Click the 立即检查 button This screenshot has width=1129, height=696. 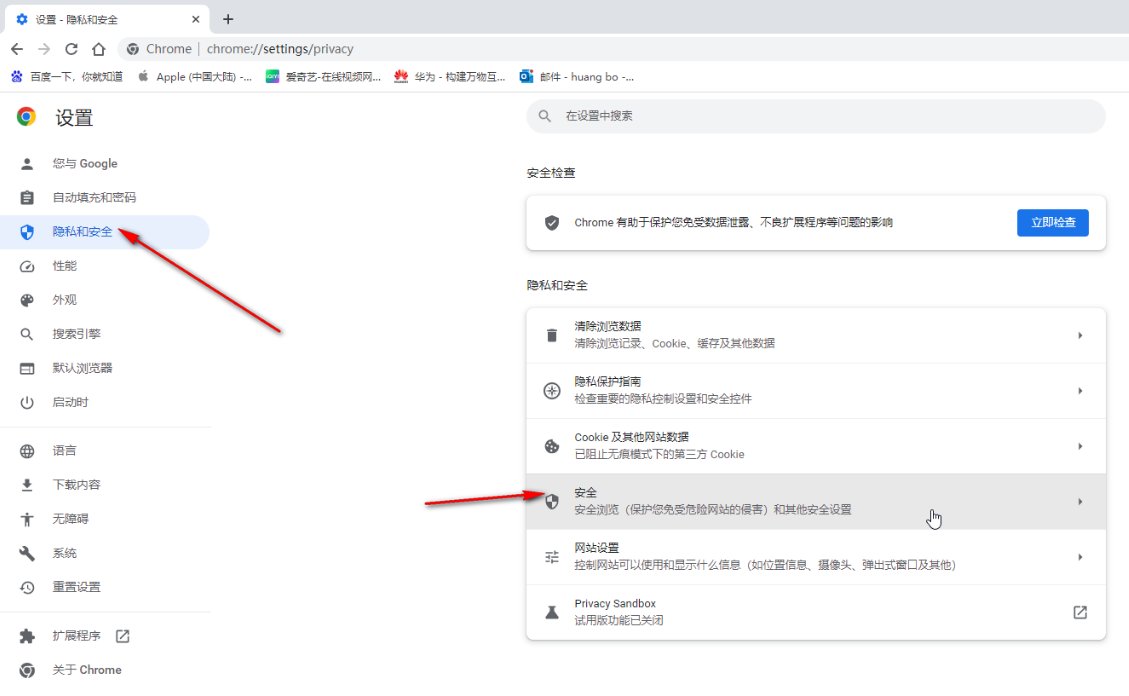click(1052, 222)
